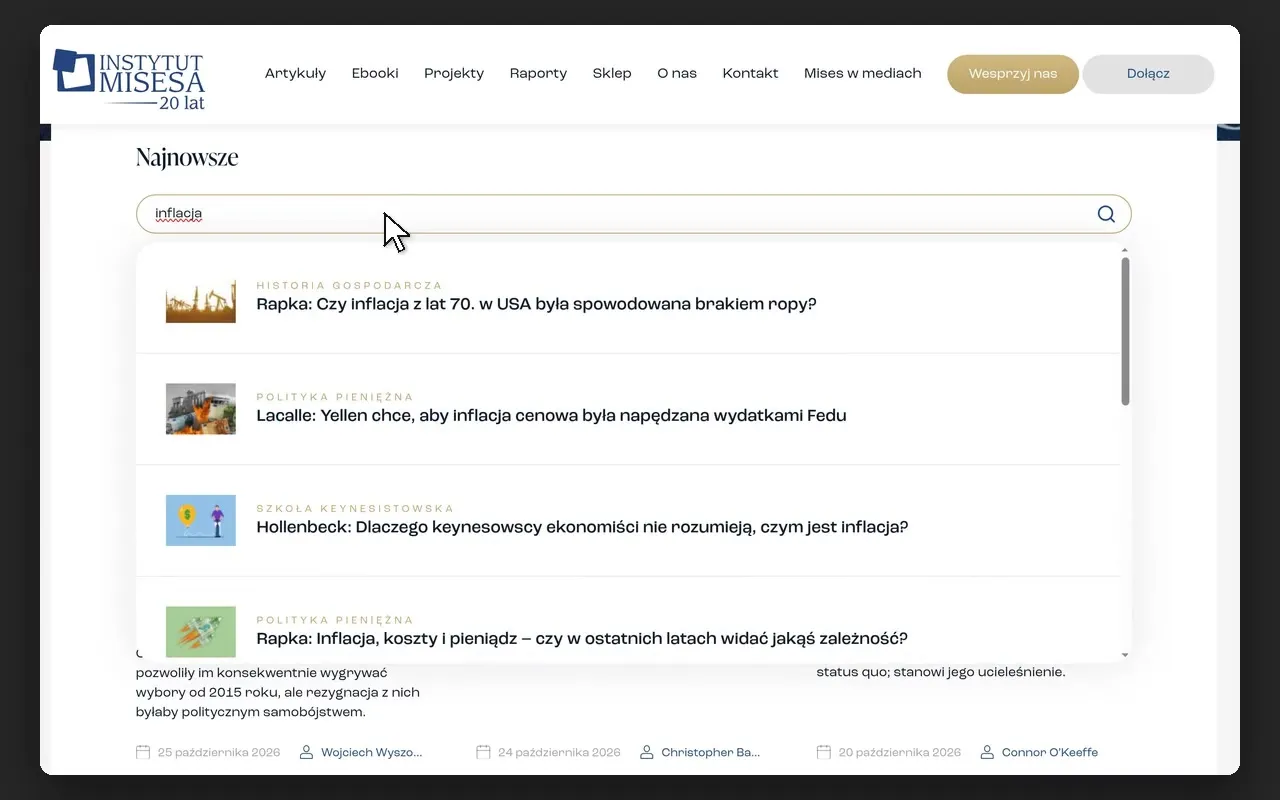
Task: Click person icon next to Connor O'Keeffe
Action: coord(988,752)
